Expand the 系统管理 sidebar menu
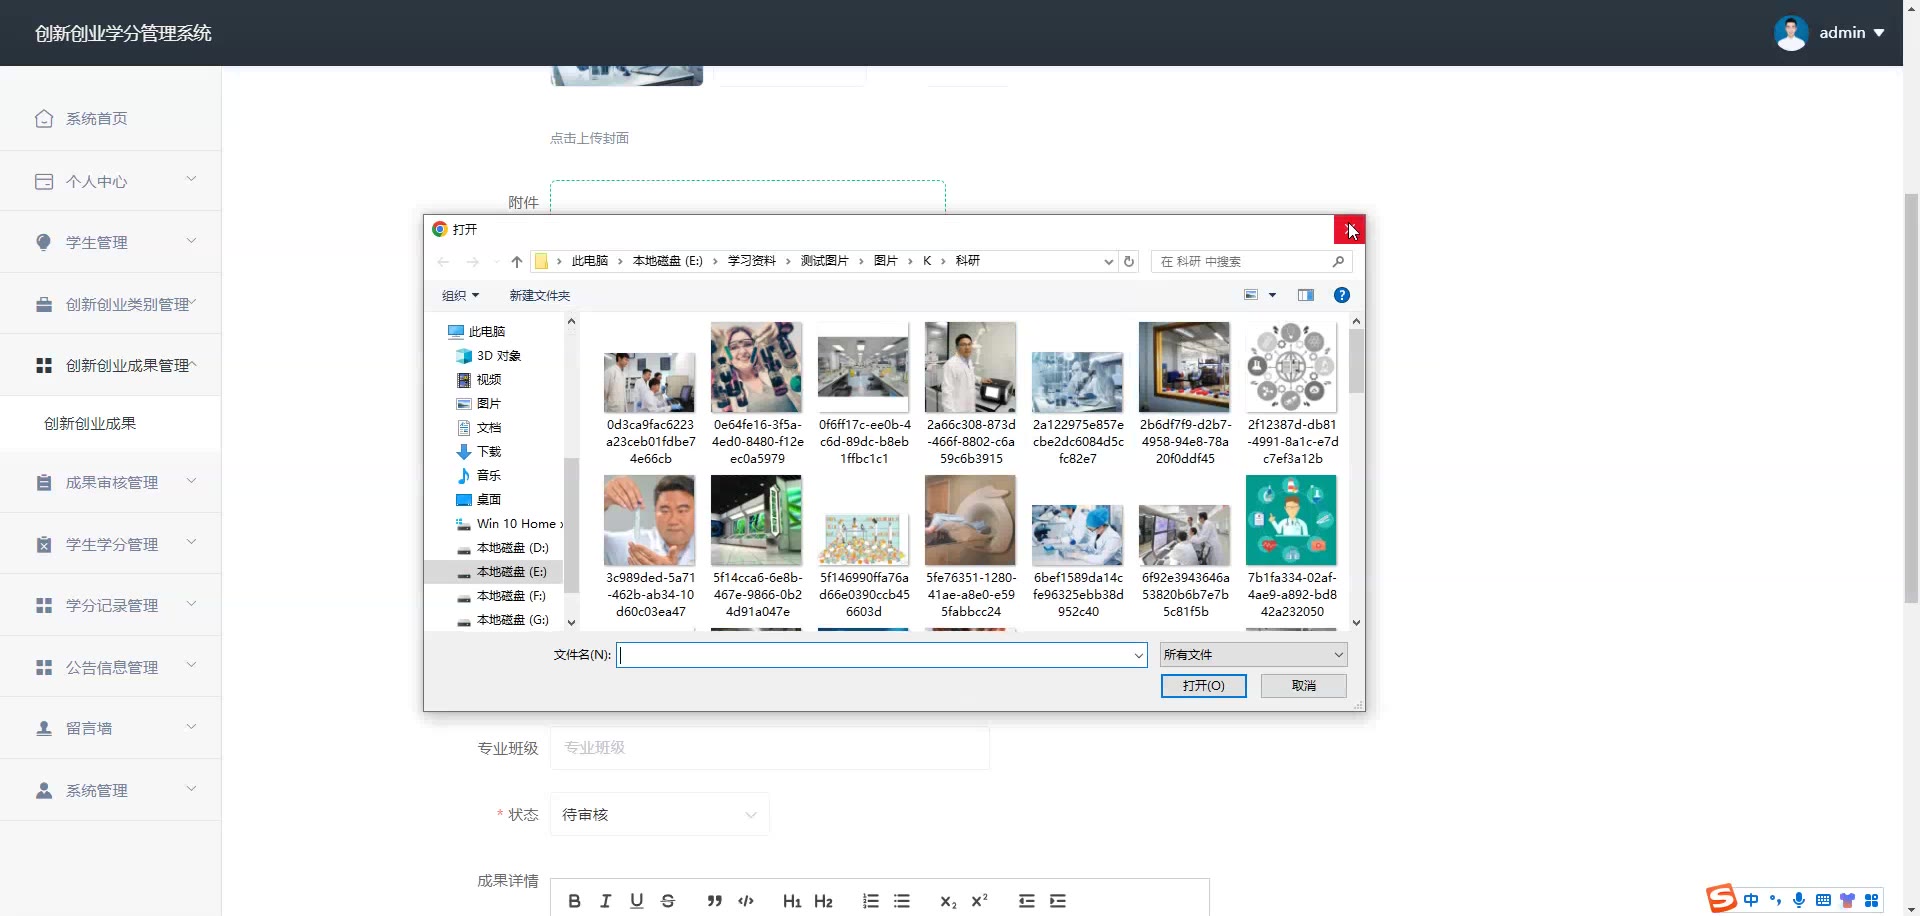 (x=110, y=790)
